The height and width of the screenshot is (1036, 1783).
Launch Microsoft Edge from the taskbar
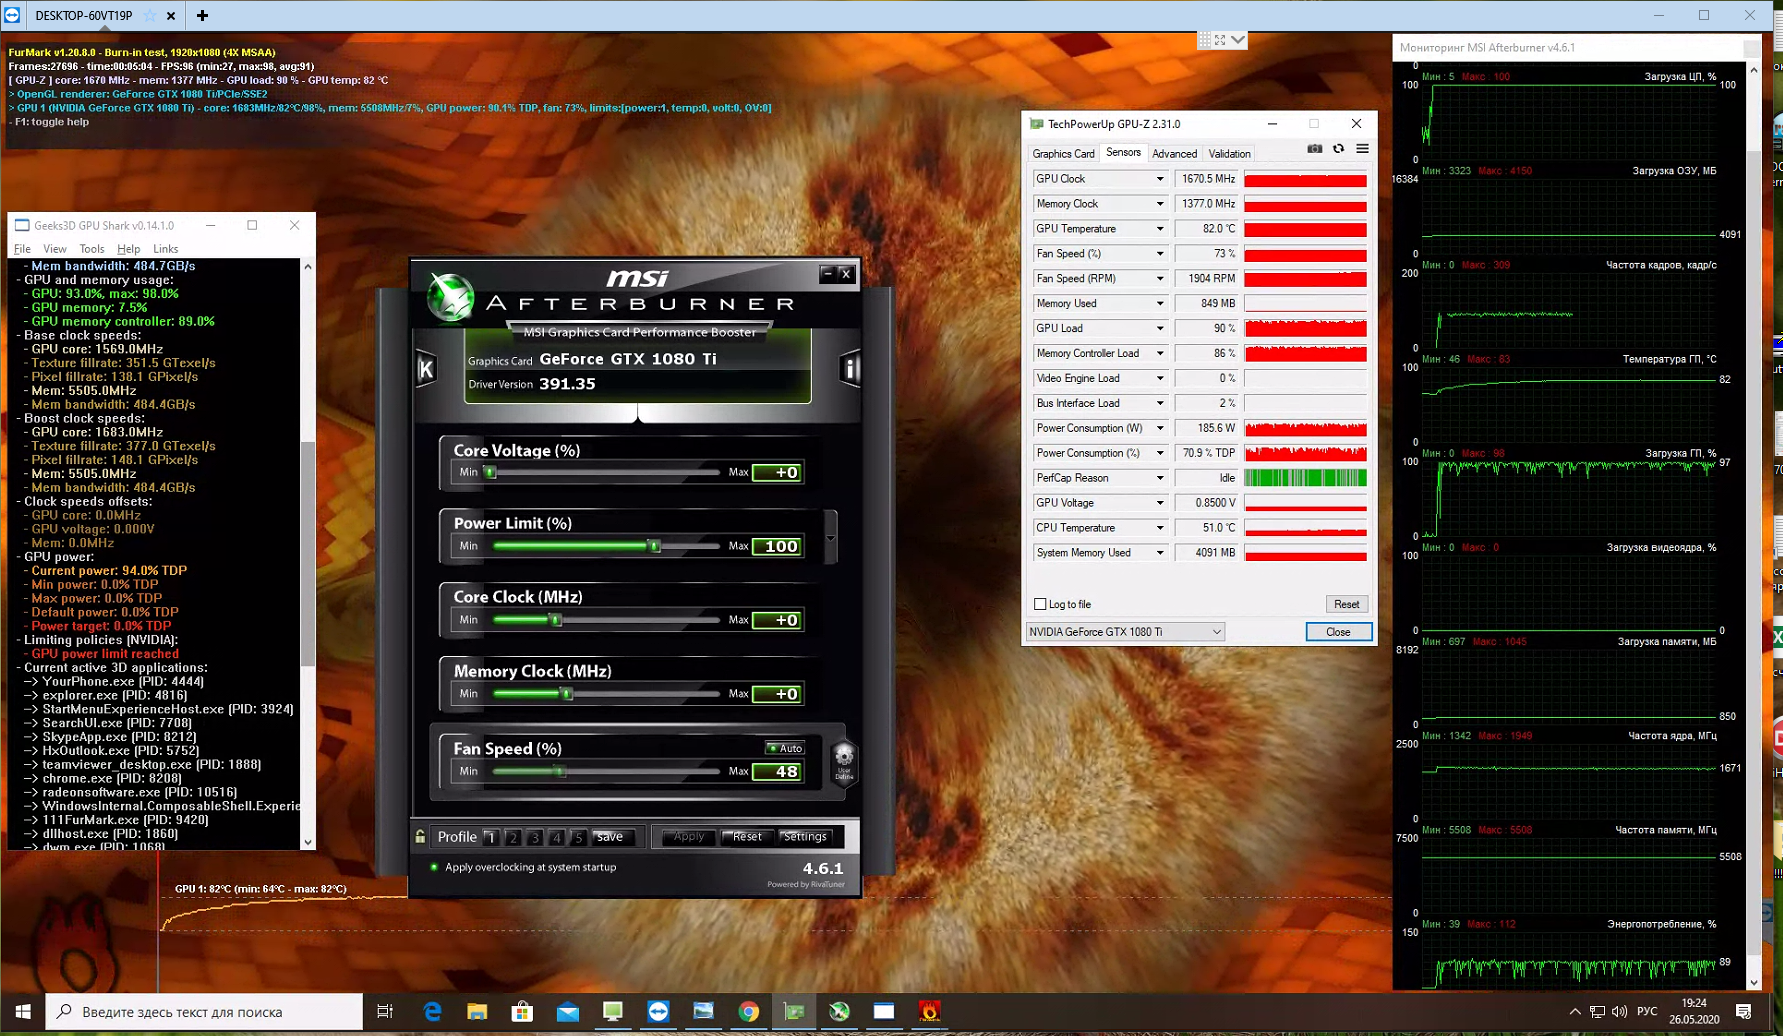point(432,1012)
